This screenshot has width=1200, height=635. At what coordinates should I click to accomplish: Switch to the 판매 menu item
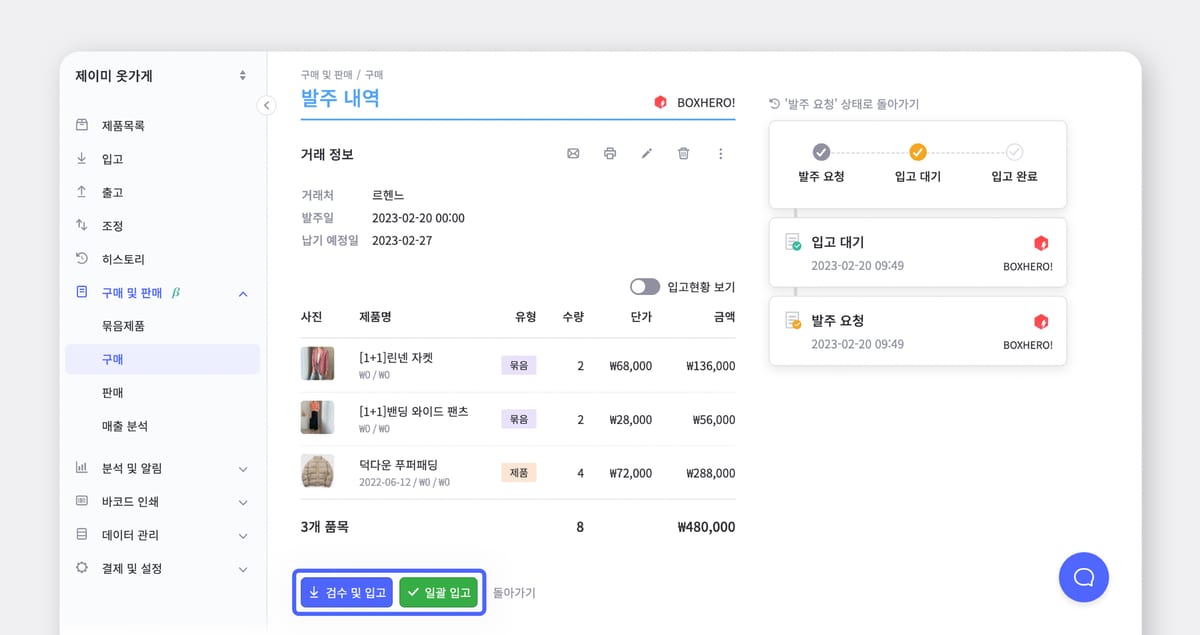coord(115,392)
